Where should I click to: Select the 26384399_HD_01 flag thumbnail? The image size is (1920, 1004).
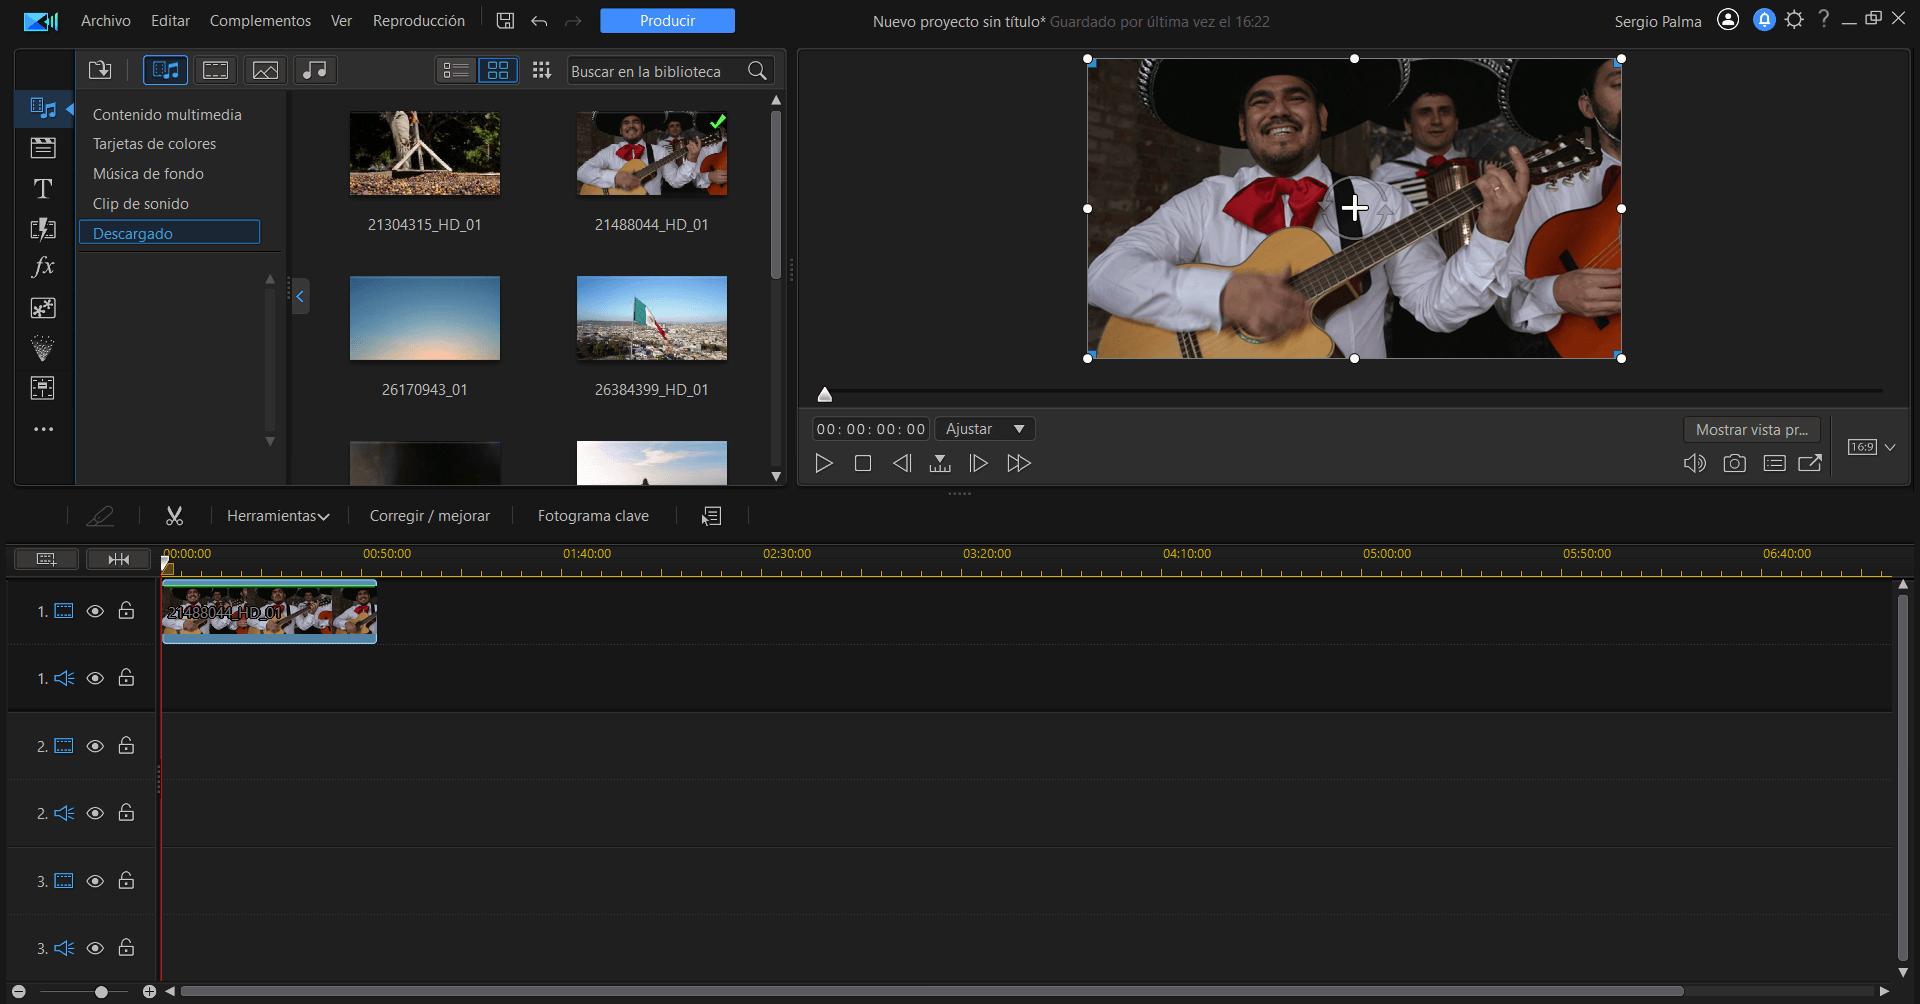pyautogui.click(x=652, y=319)
